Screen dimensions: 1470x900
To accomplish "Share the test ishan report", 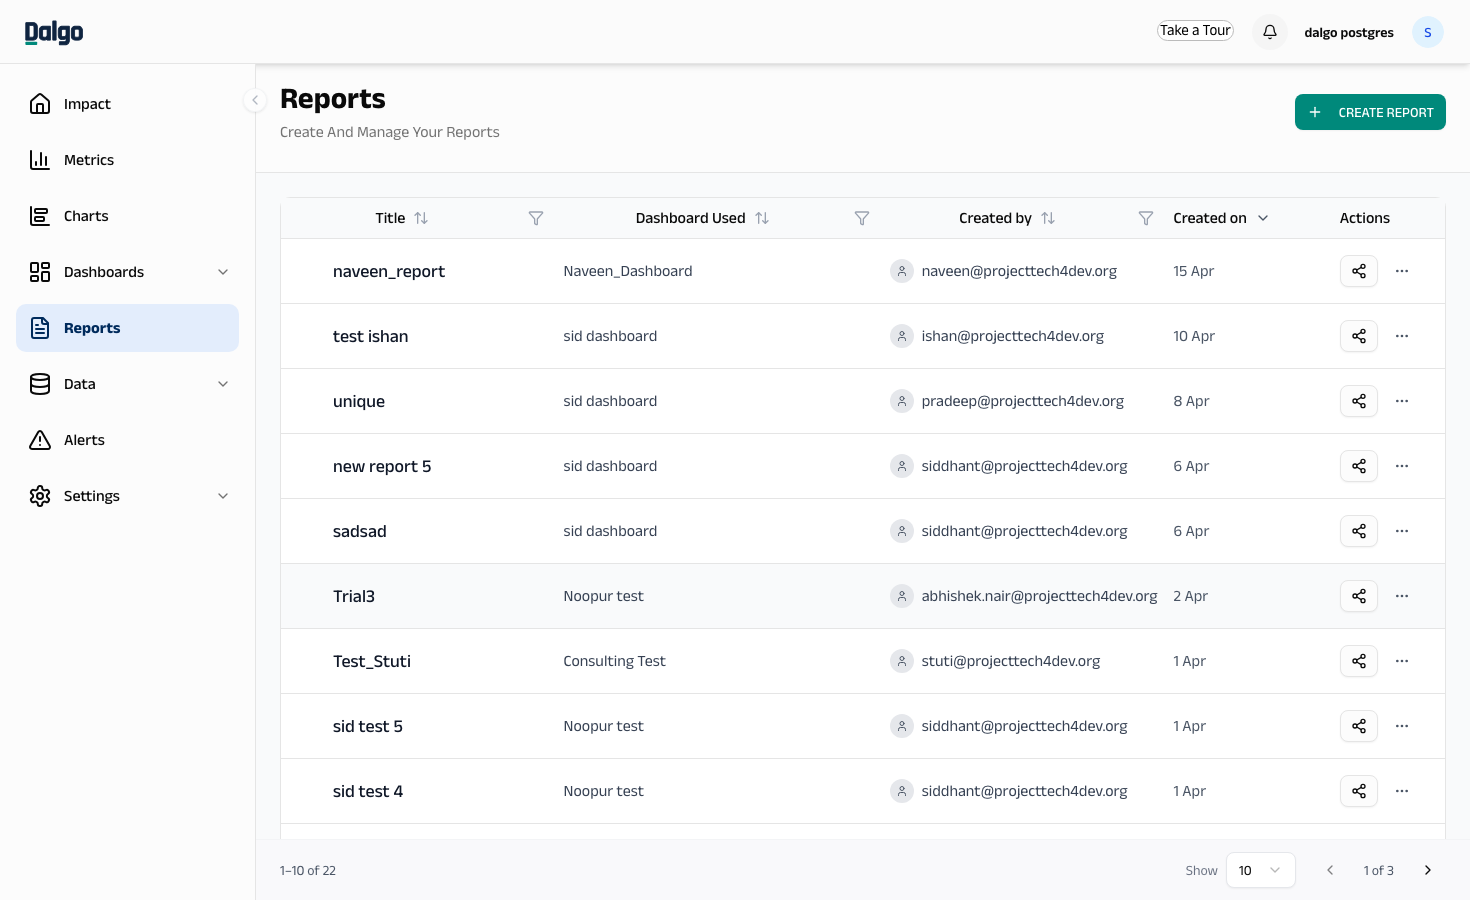I will pos(1359,336).
